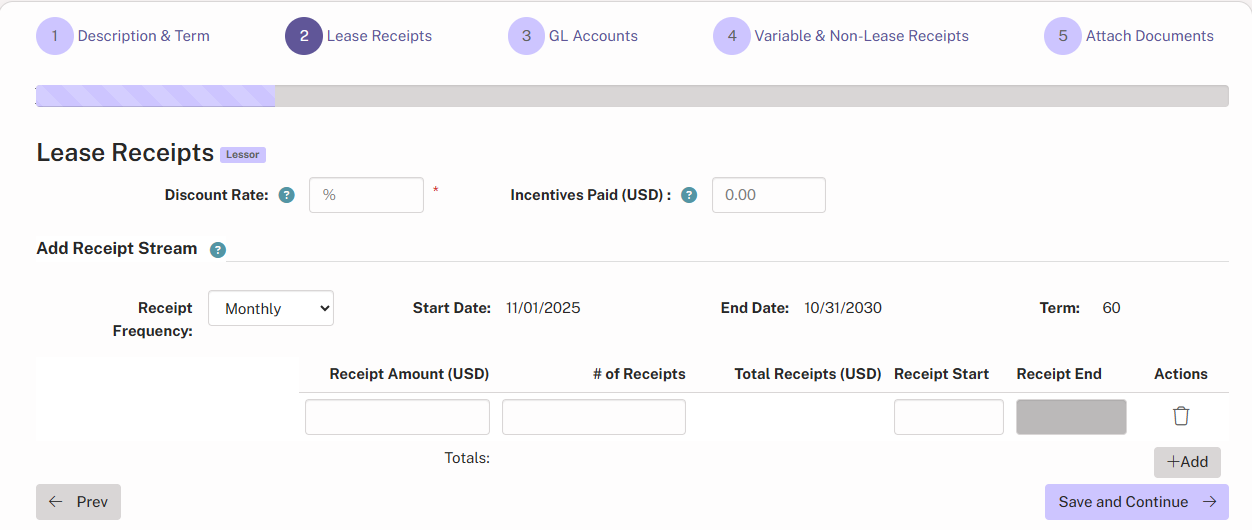Click the Receipt Amount input box

(397, 417)
